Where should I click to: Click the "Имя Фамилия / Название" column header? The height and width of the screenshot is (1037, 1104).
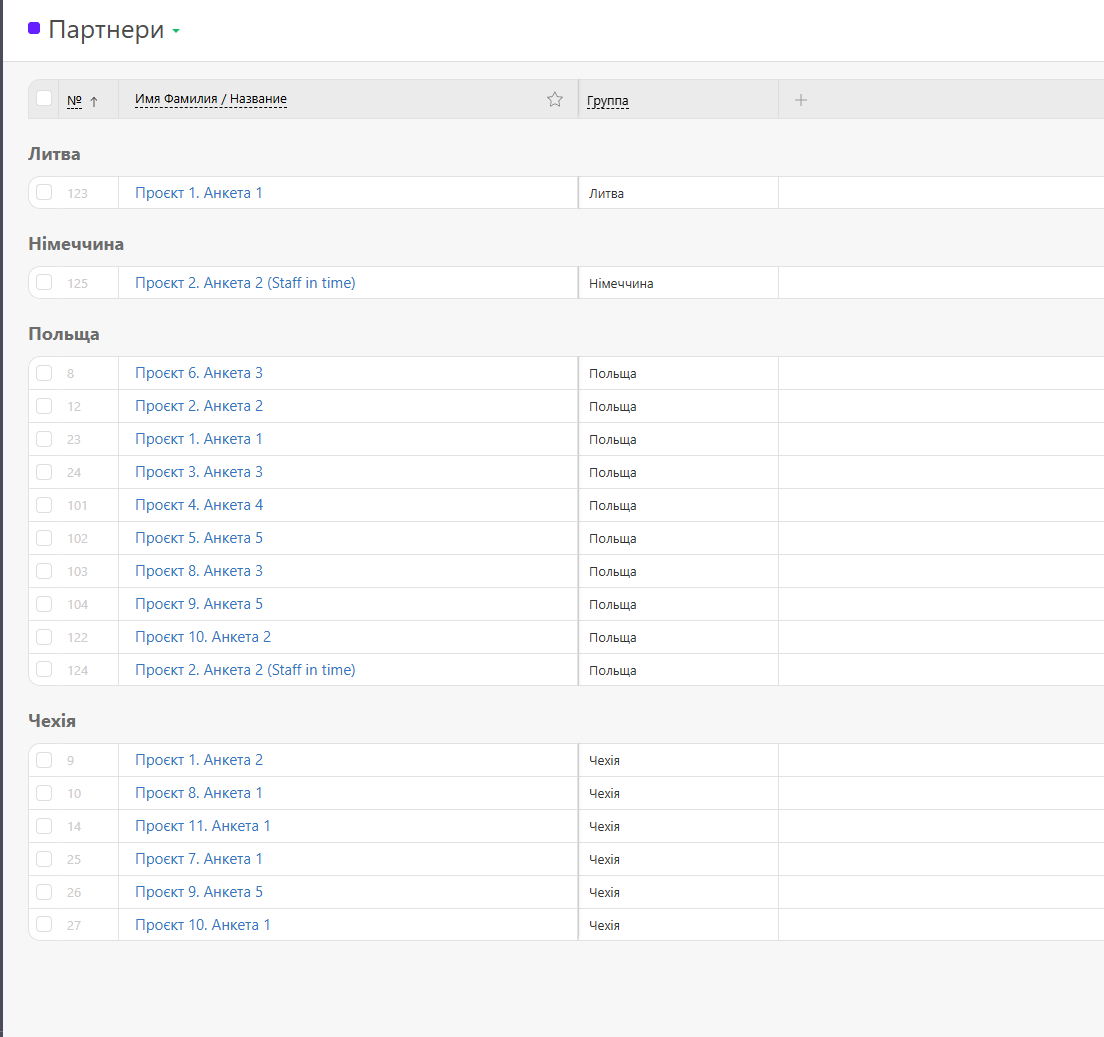point(211,100)
